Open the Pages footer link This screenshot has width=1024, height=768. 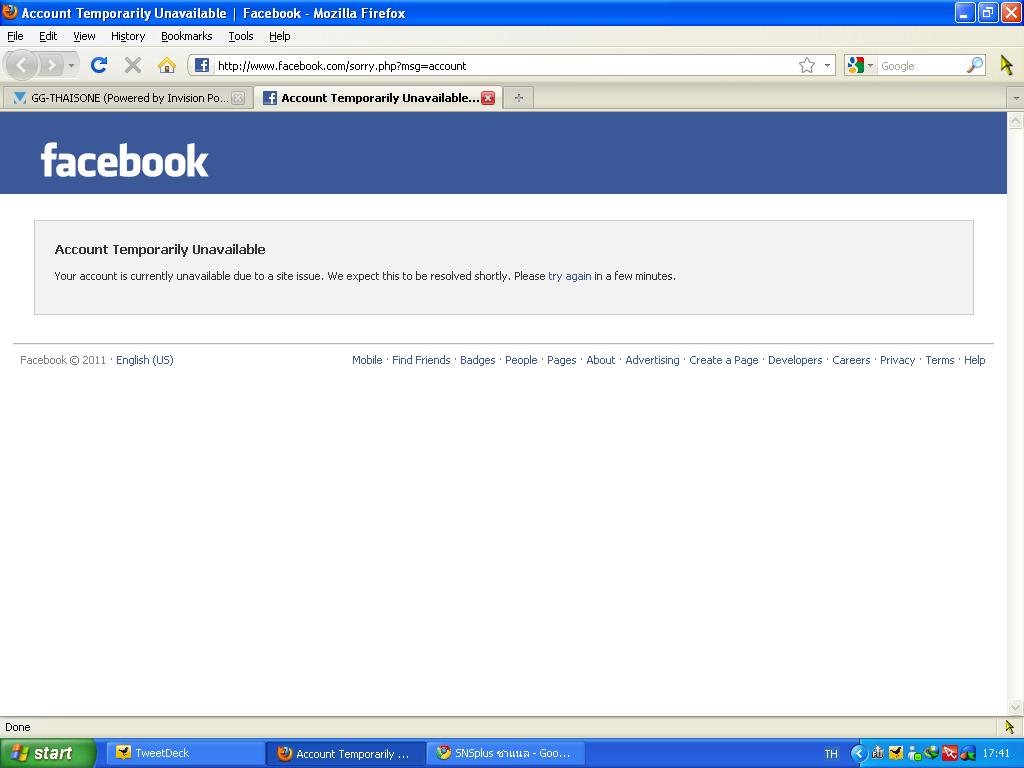562,360
